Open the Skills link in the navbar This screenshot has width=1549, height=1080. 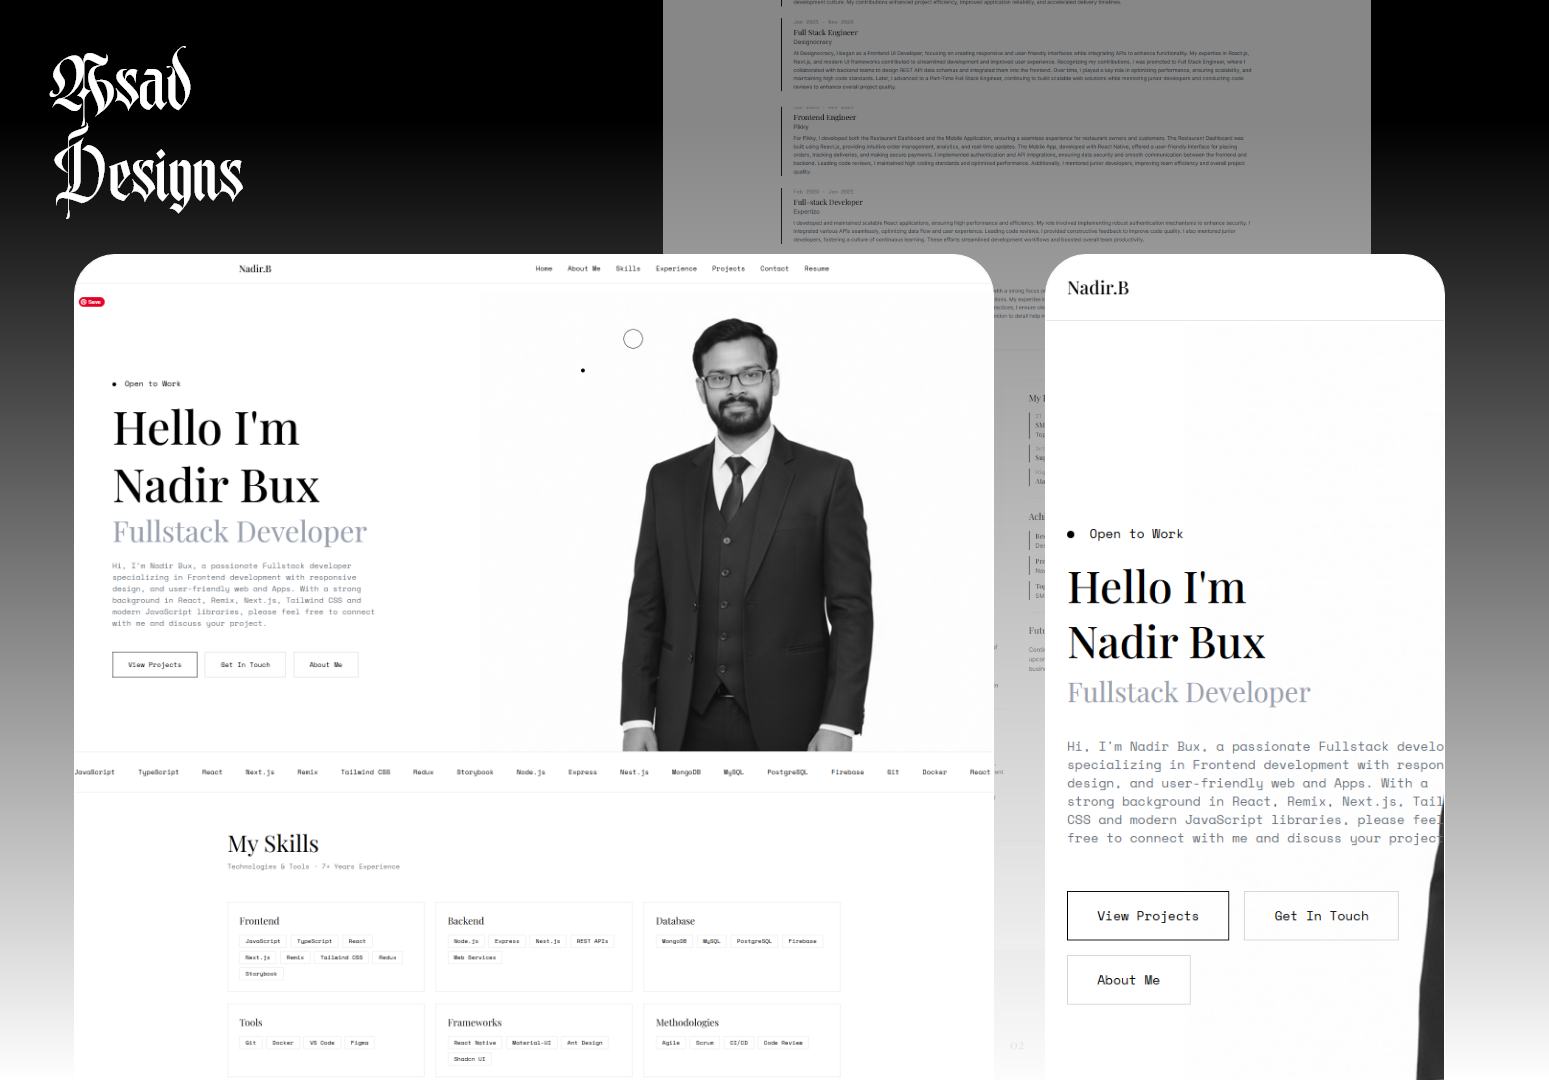pos(628,268)
